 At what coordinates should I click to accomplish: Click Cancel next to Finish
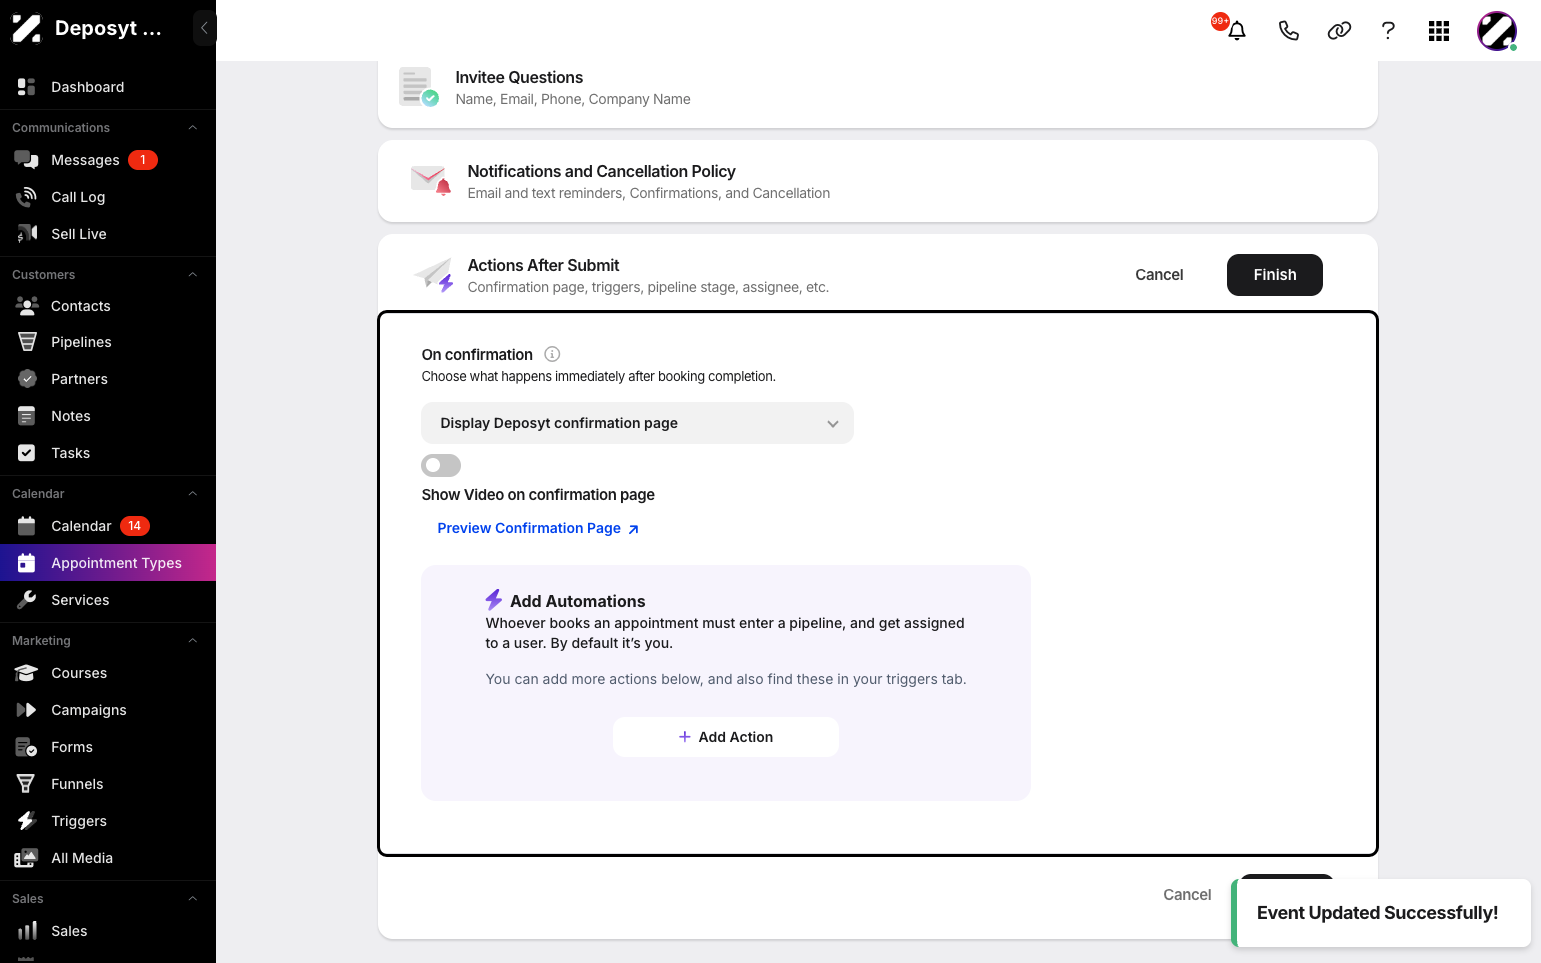pos(1159,275)
